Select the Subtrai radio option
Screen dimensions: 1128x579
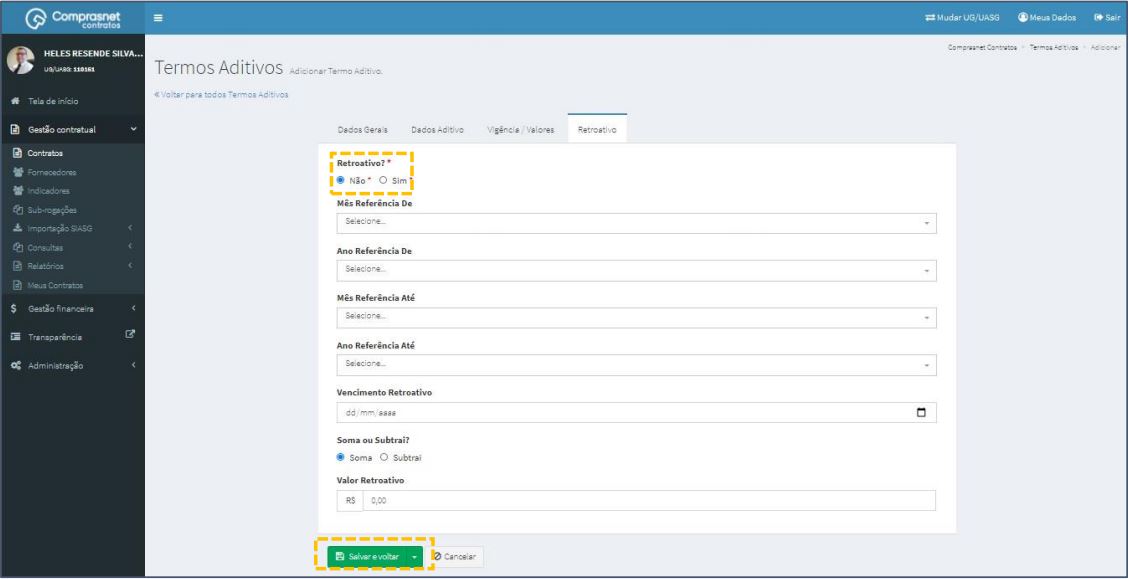point(383,457)
